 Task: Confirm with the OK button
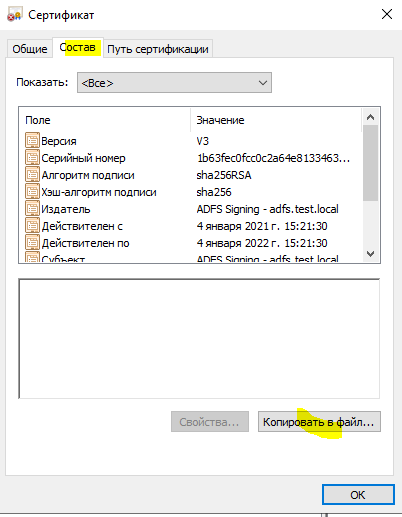tap(358, 495)
